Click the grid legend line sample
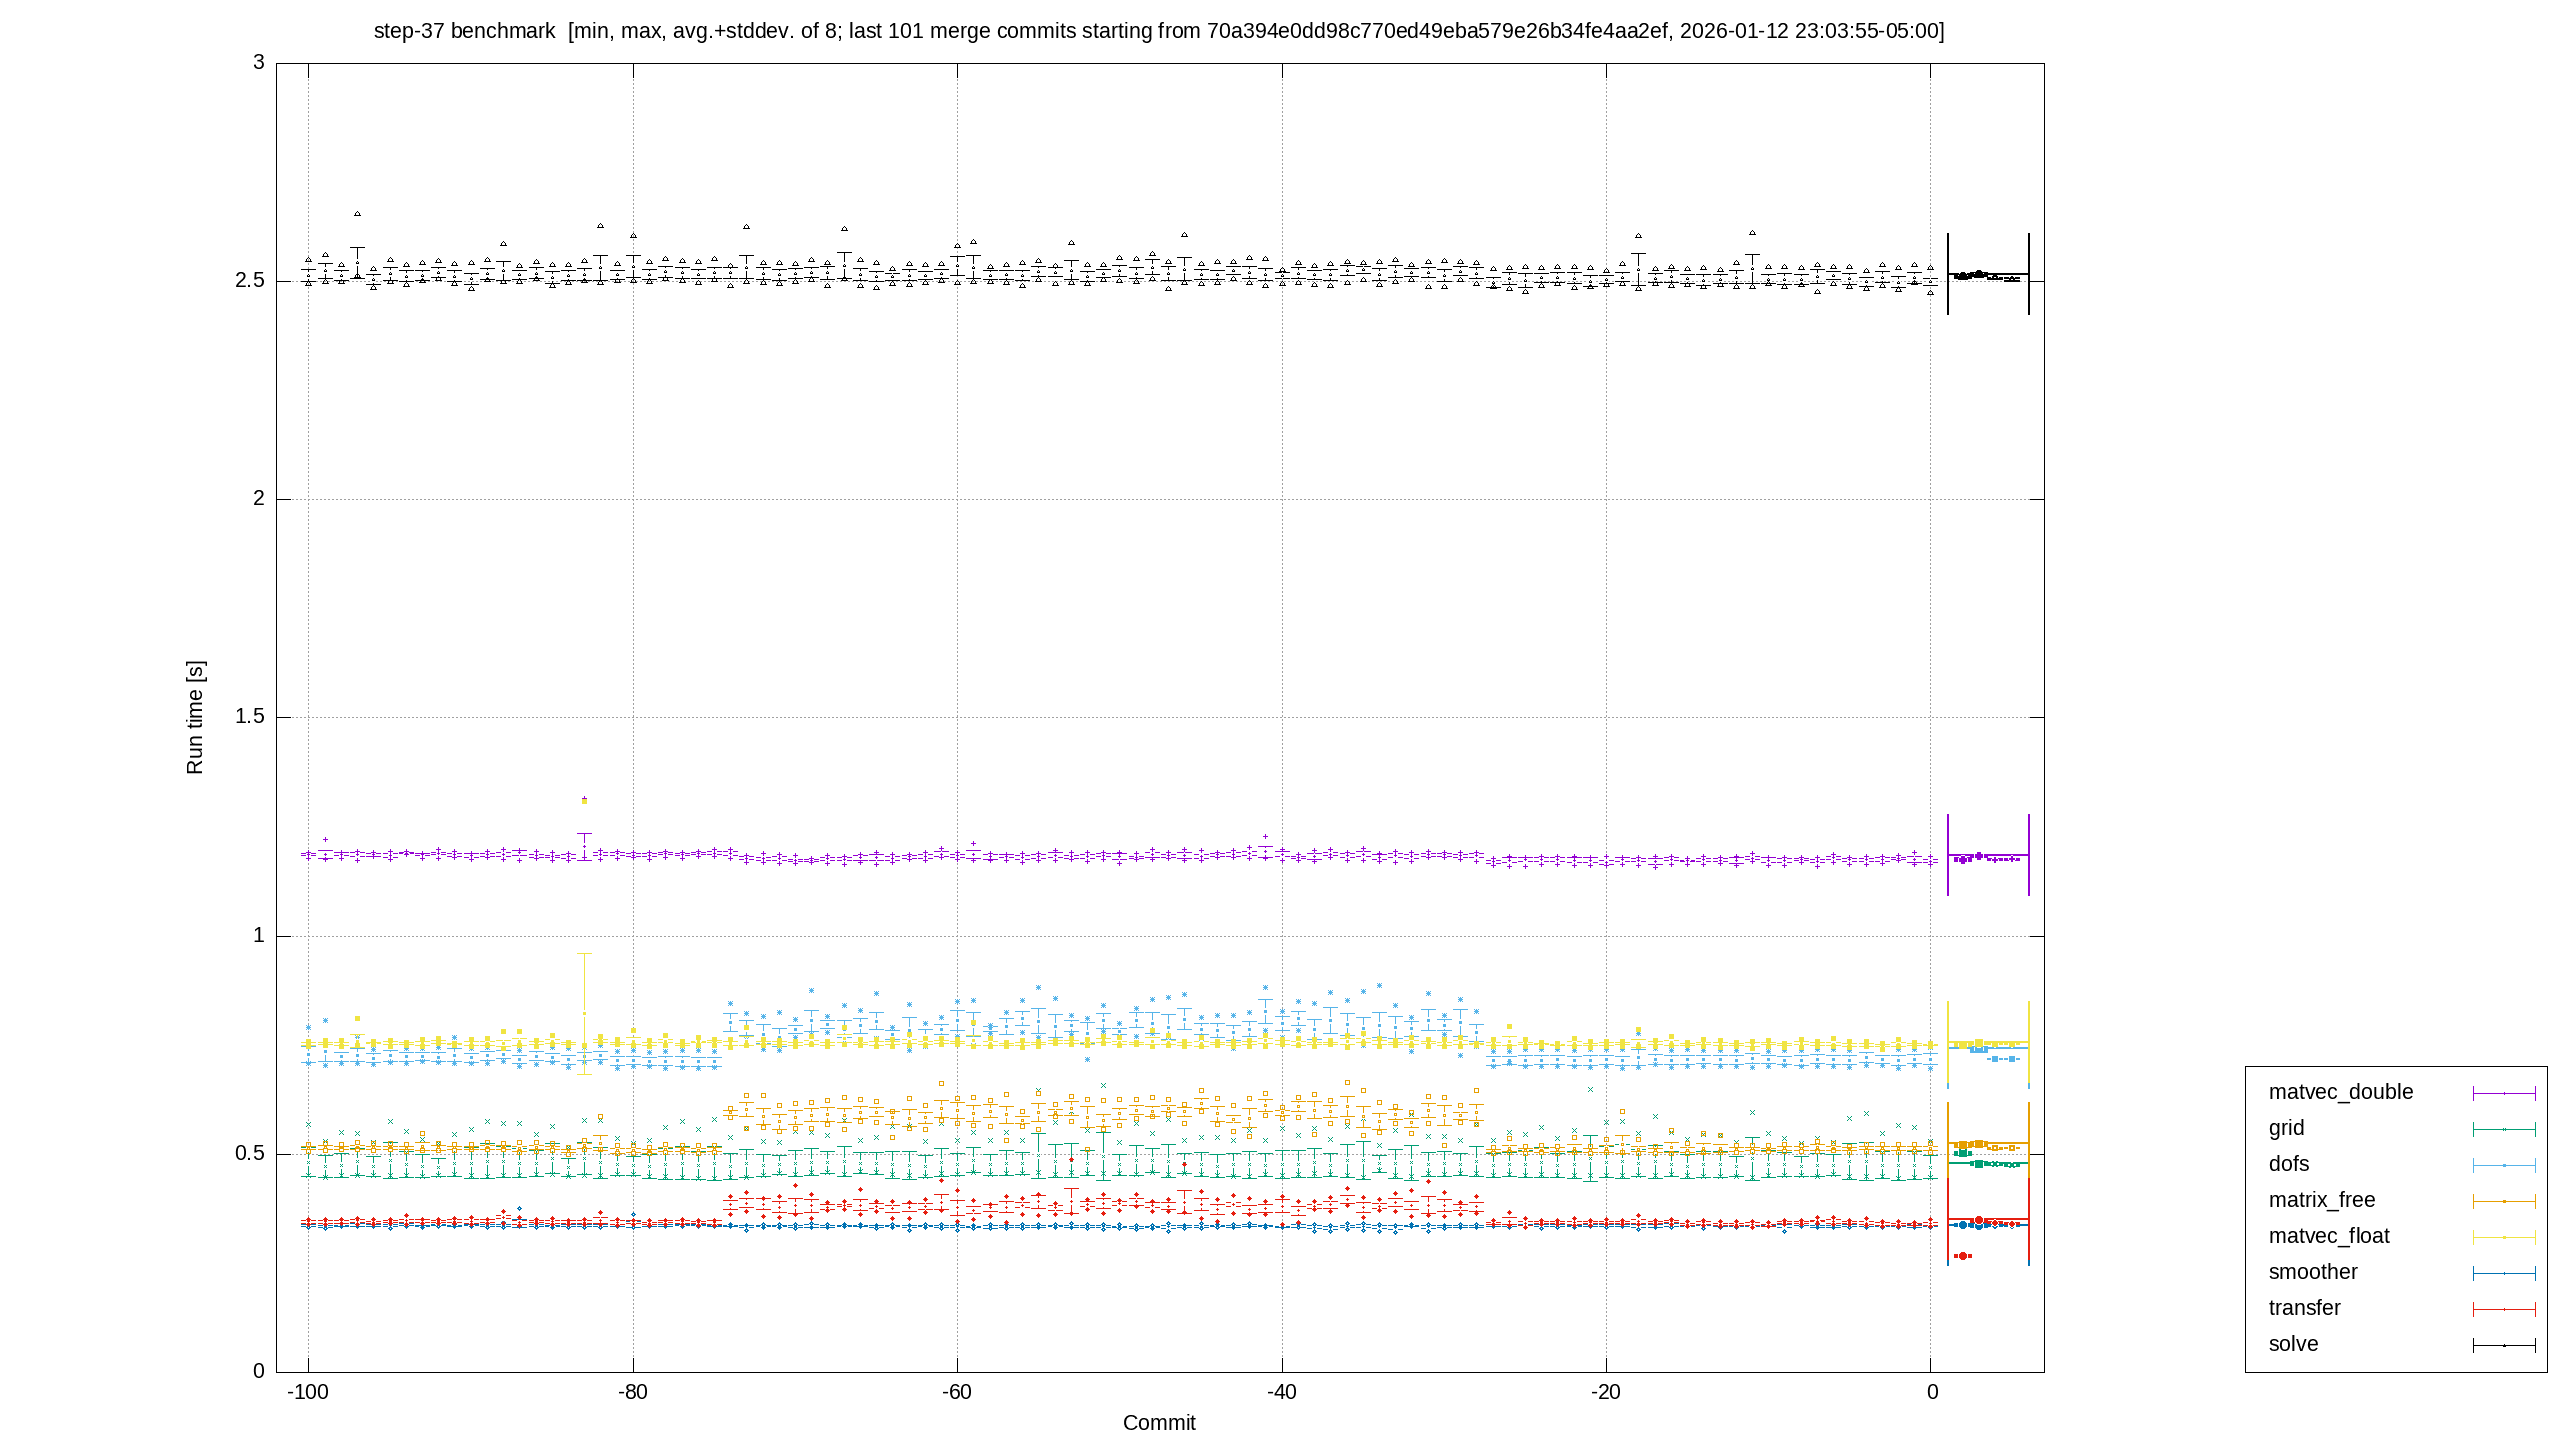 click(x=2504, y=1129)
